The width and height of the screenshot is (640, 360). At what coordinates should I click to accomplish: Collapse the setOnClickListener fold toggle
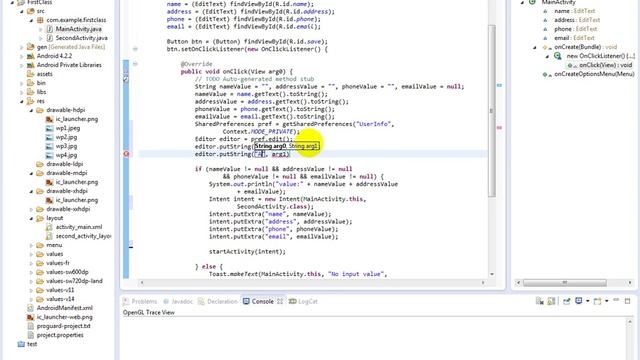point(135,49)
